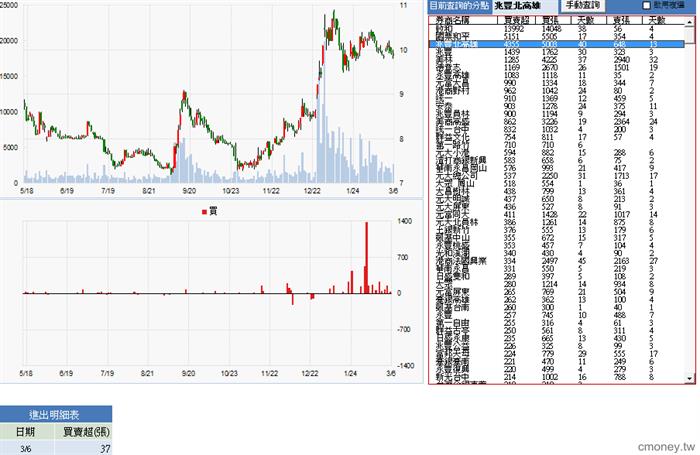
Task: Select the broker row with net 340
Action: [557, 253]
